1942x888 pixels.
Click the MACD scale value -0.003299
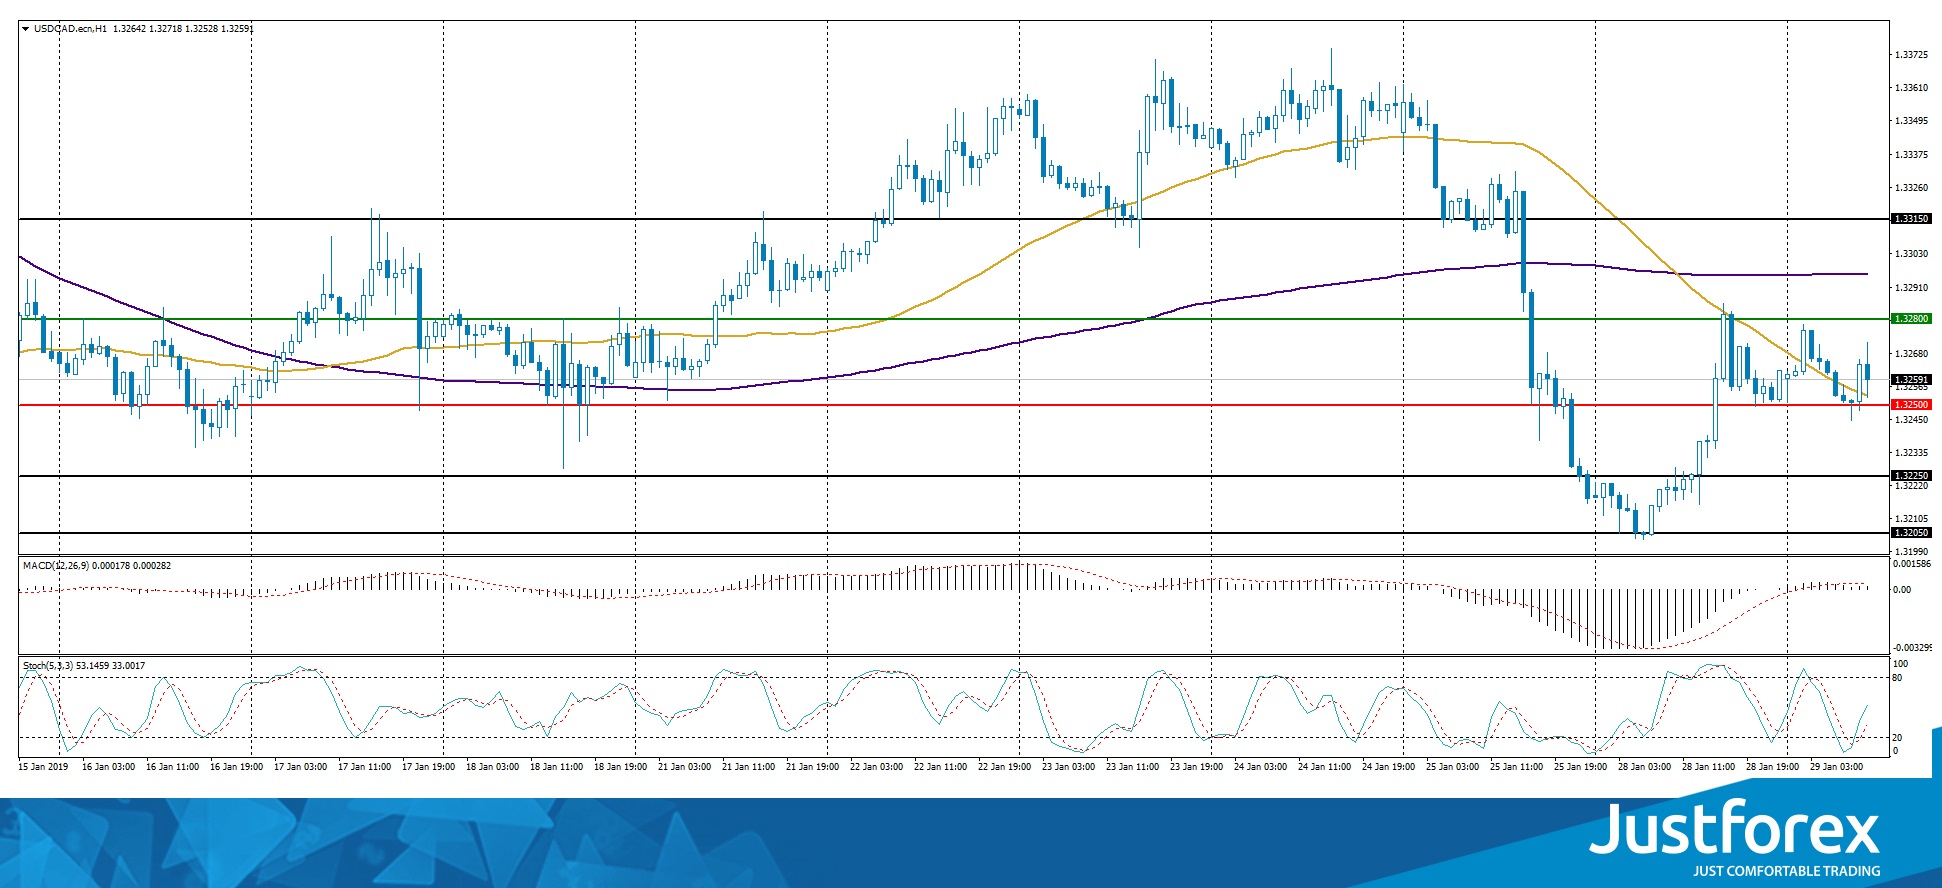(1914, 648)
